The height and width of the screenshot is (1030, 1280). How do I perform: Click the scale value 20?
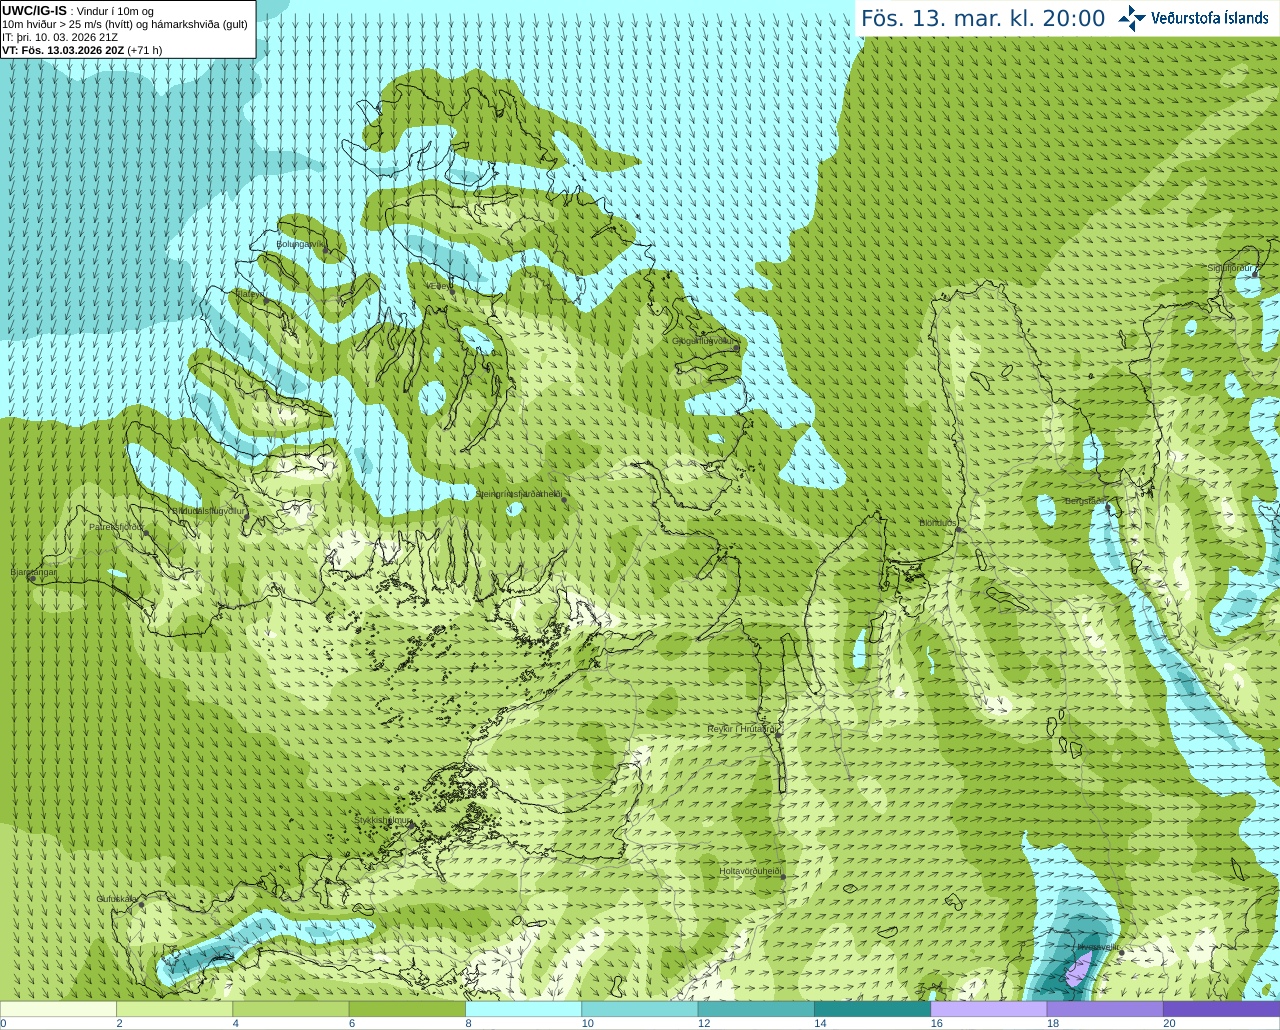pos(1169,1023)
